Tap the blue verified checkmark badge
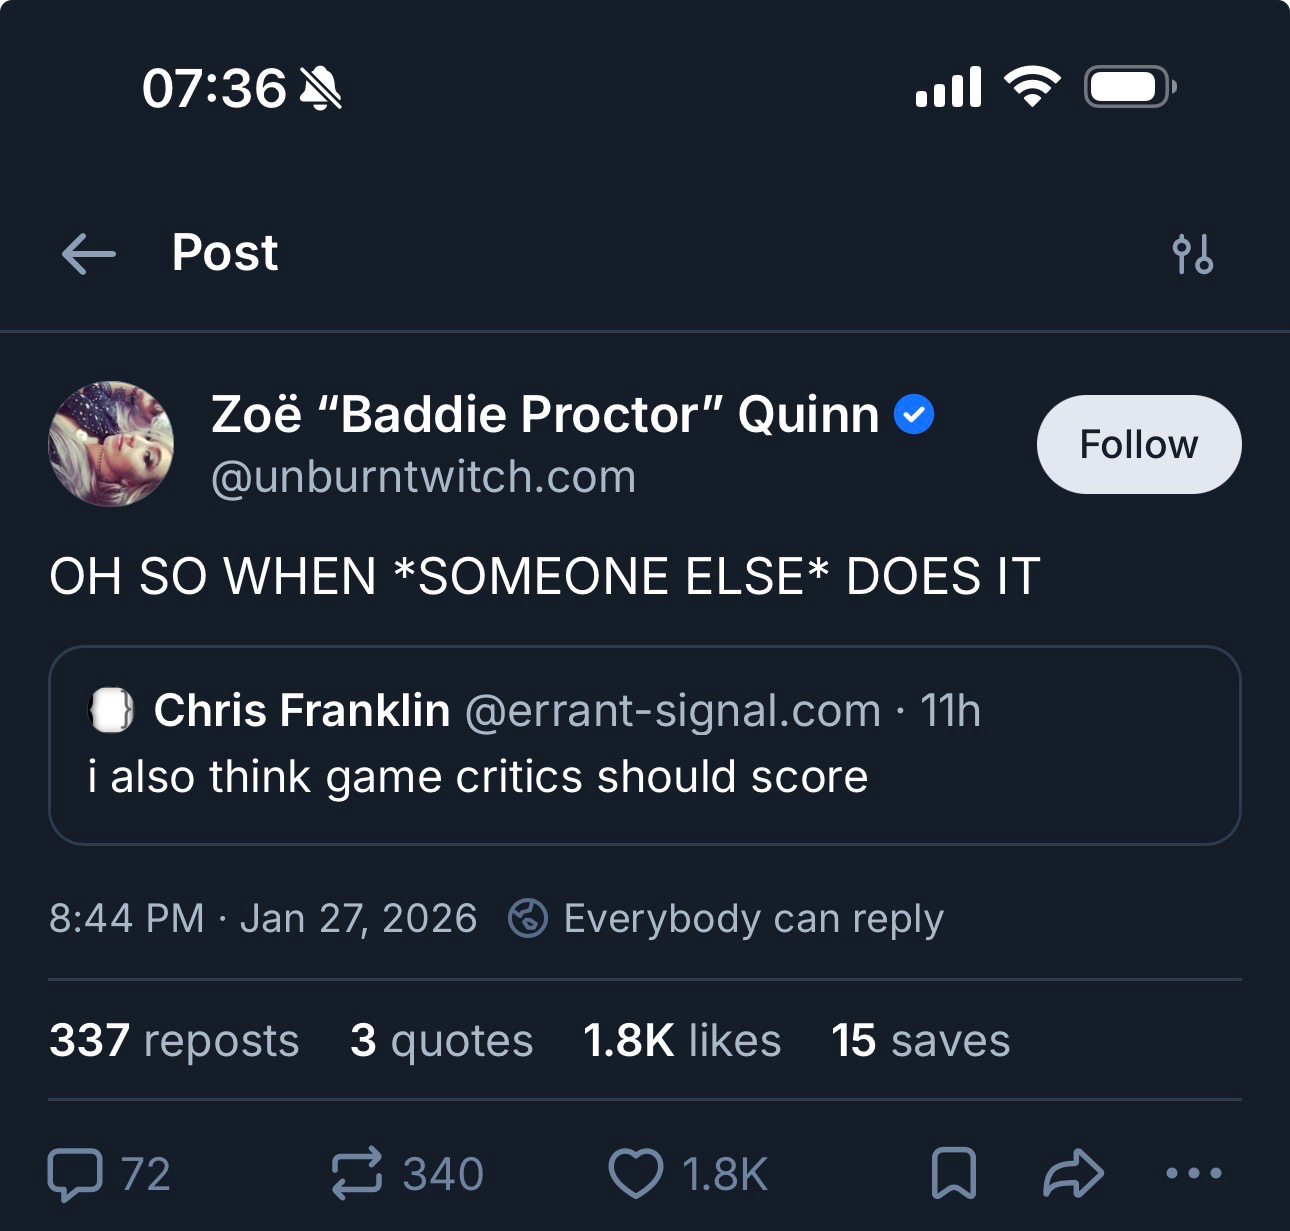Screen dimensions: 1290x1231 (x=913, y=415)
